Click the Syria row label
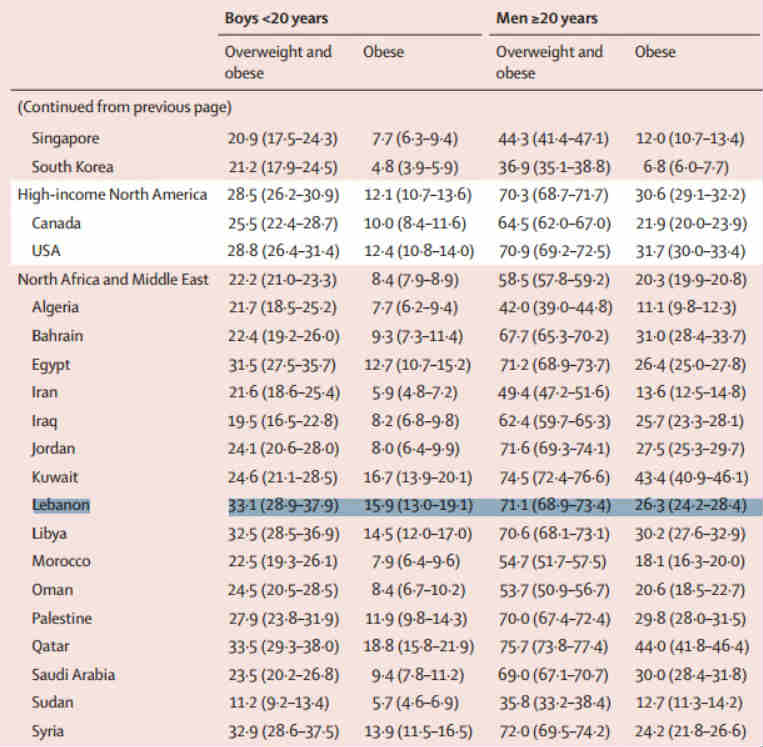Image resolution: width=763 pixels, height=747 pixels. 49,731
